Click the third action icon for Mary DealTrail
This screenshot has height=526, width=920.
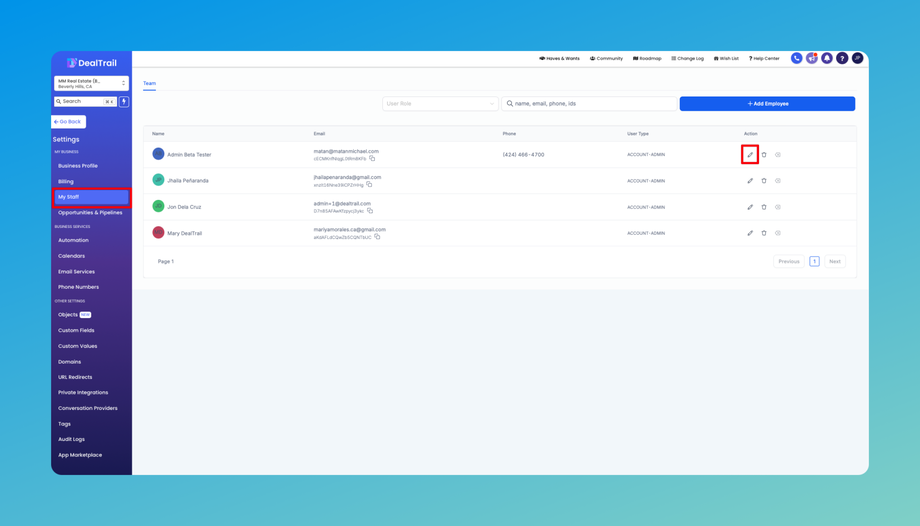coord(778,233)
